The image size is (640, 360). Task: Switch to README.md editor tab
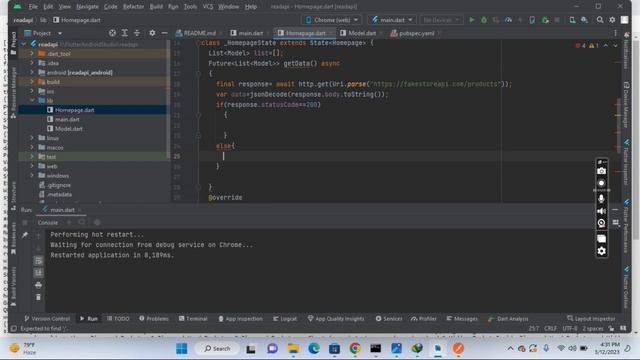click(200, 33)
